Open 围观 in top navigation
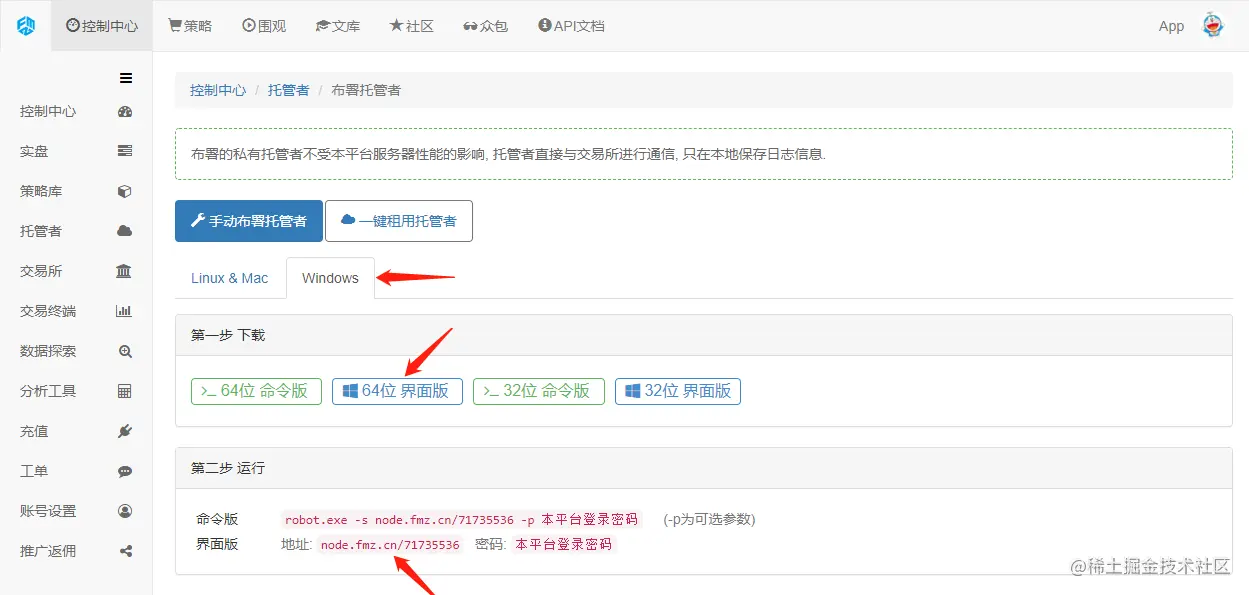The image size is (1249, 595). [x=264, y=26]
